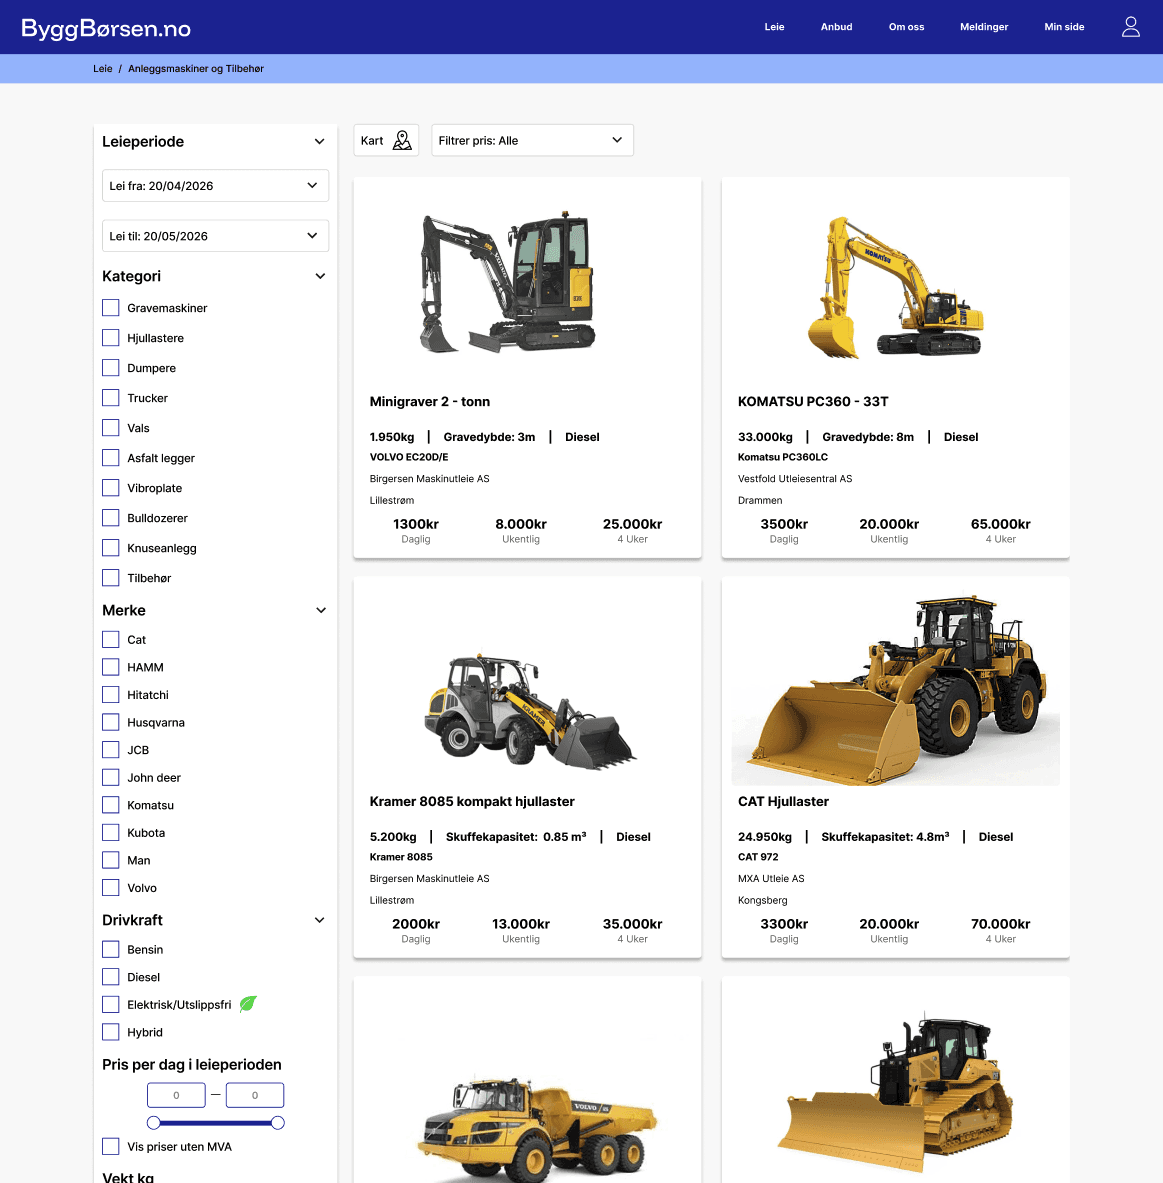Click the Kart map button
The width and height of the screenshot is (1163, 1183).
(x=386, y=140)
